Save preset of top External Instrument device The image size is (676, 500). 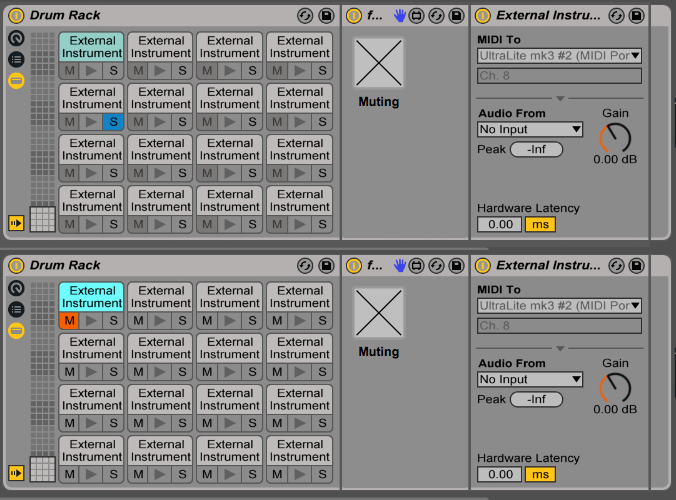tap(636, 16)
